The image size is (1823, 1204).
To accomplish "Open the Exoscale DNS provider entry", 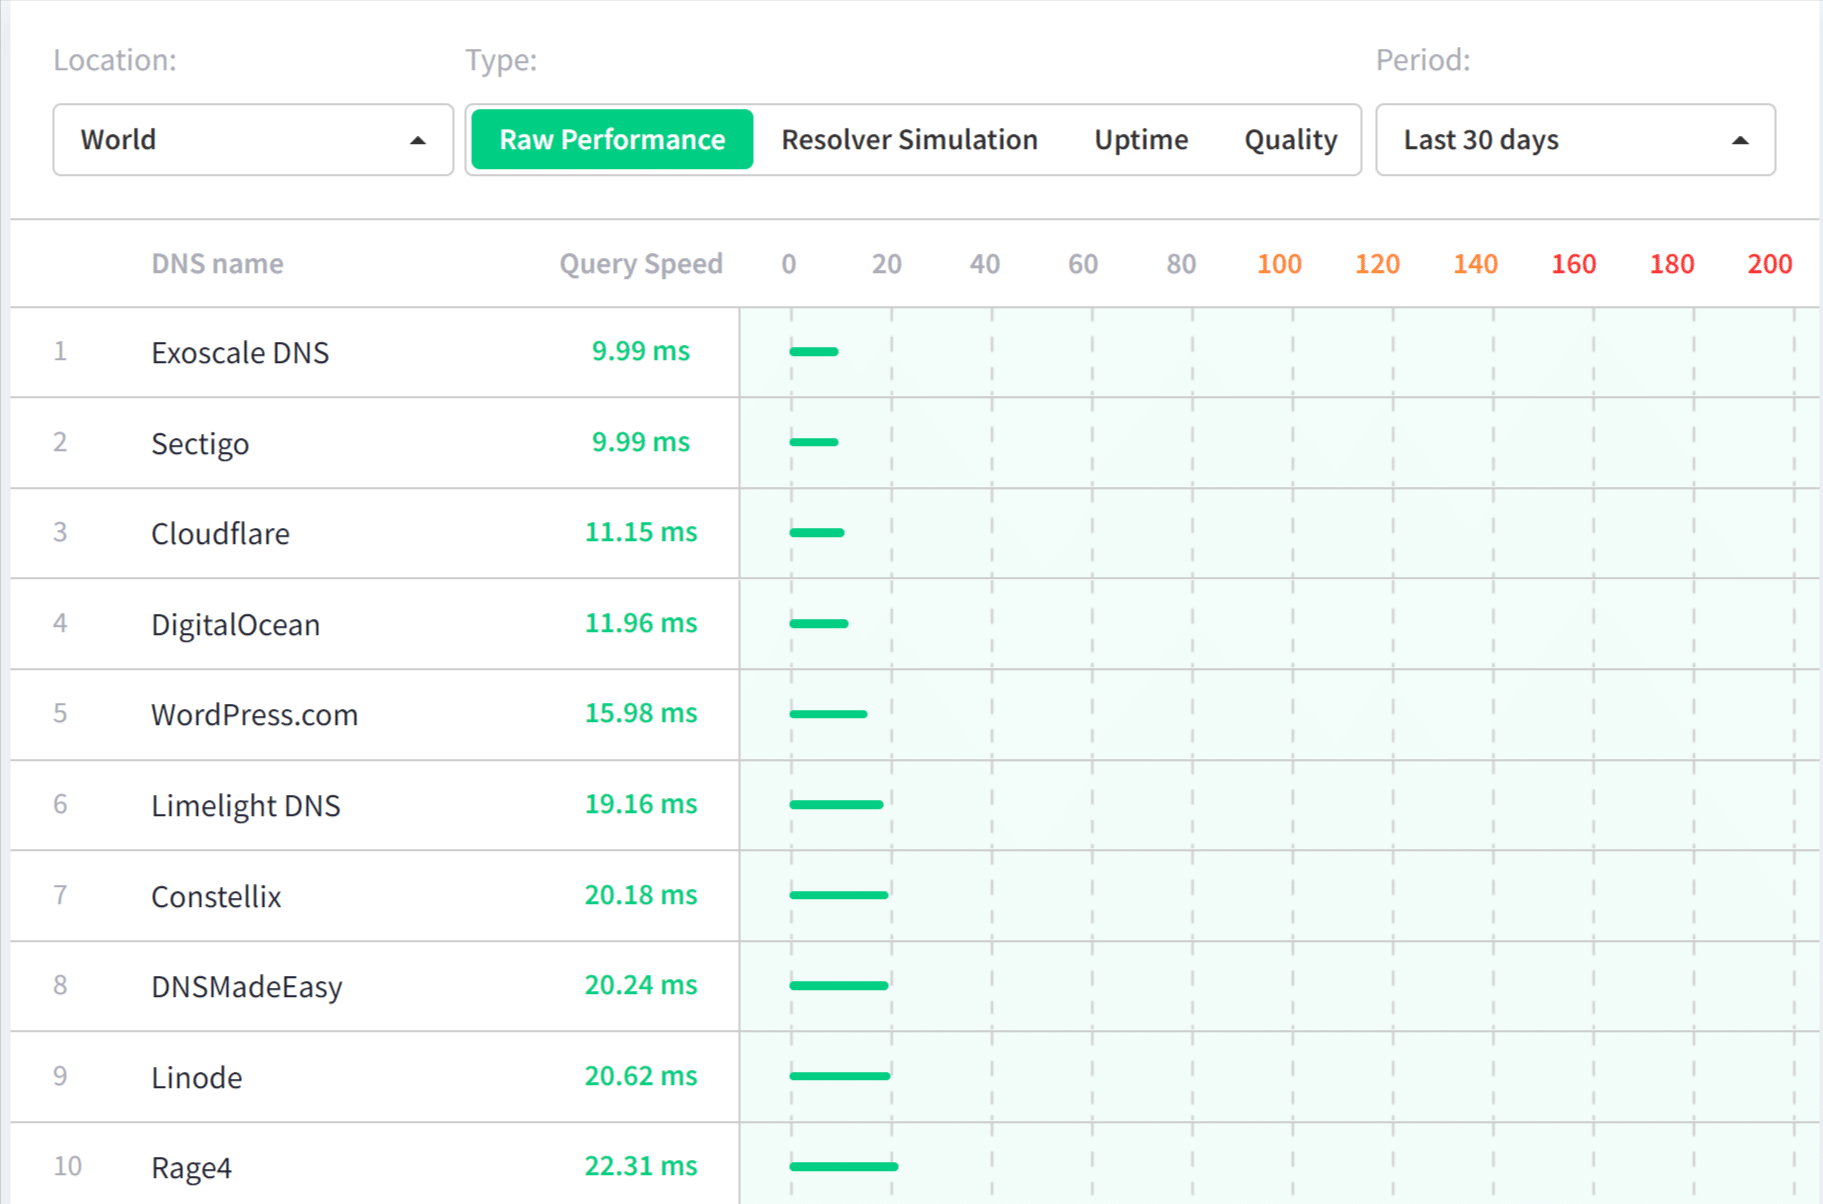I will tap(240, 352).
